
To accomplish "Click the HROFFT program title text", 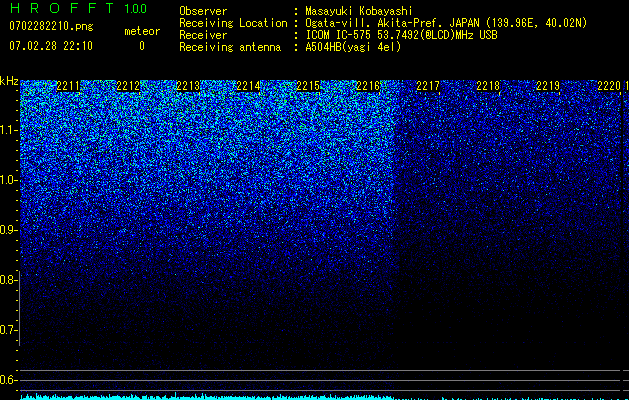I will coord(62,8).
